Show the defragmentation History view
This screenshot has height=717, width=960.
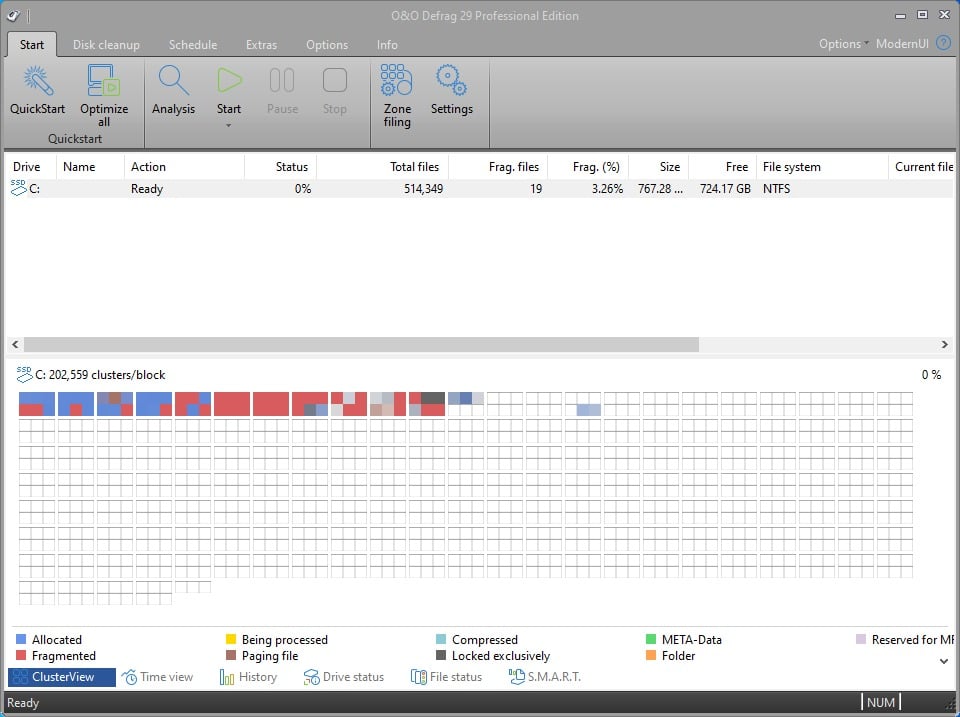pos(249,677)
